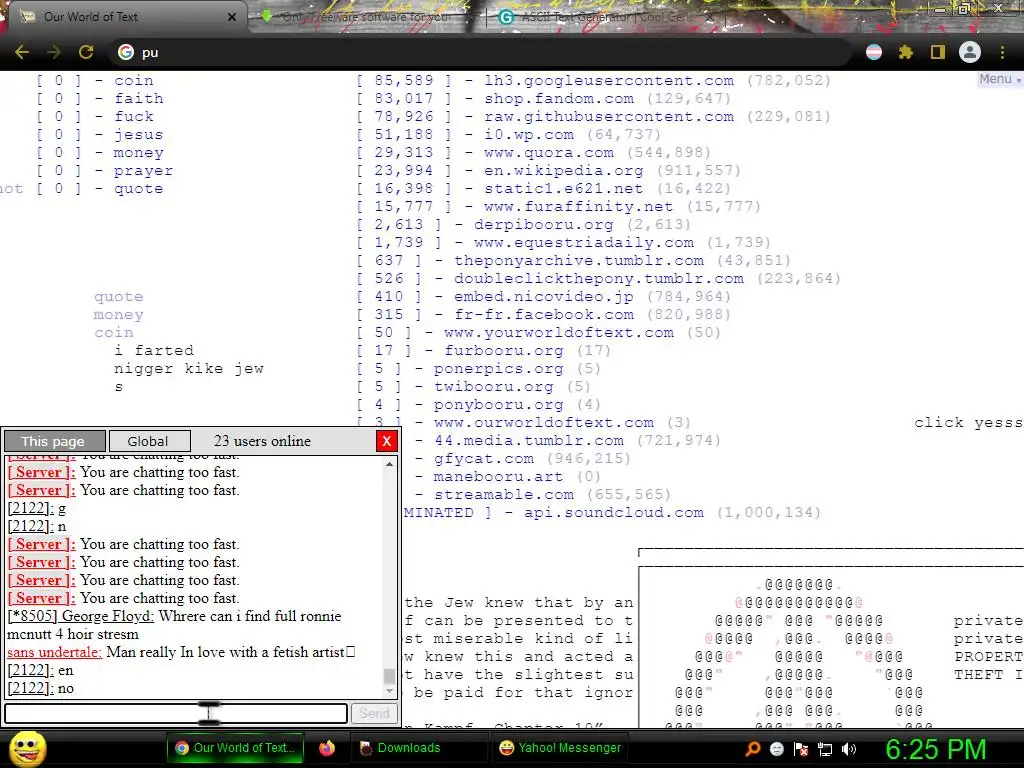Viewport: 1024px width, 768px height.
Task: Click the gray smiley tray icon
Action: [x=776, y=749]
